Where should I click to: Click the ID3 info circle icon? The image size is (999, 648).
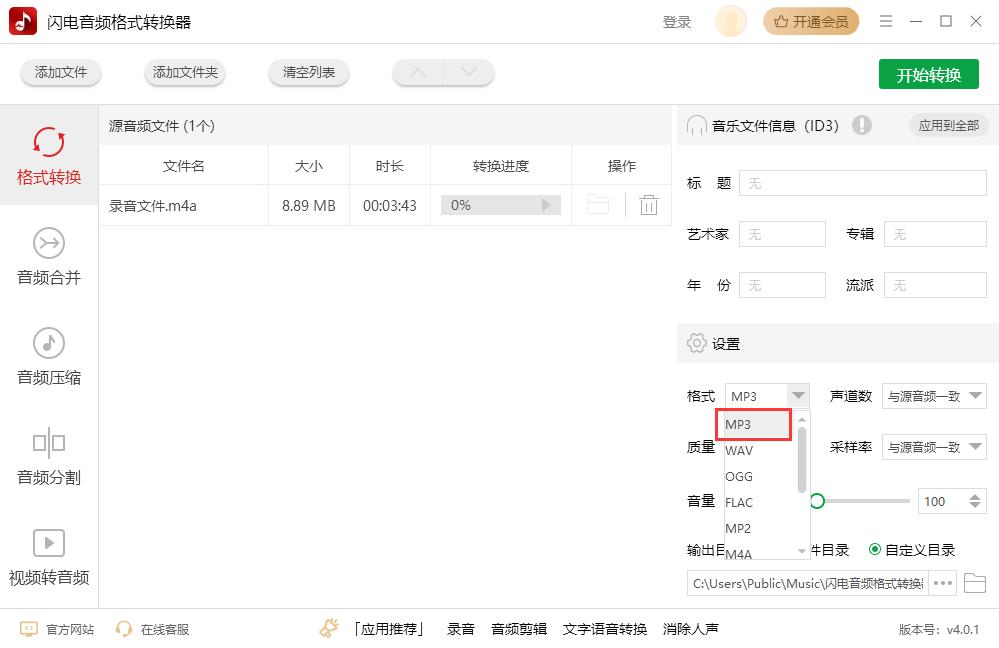click(862, 125)
